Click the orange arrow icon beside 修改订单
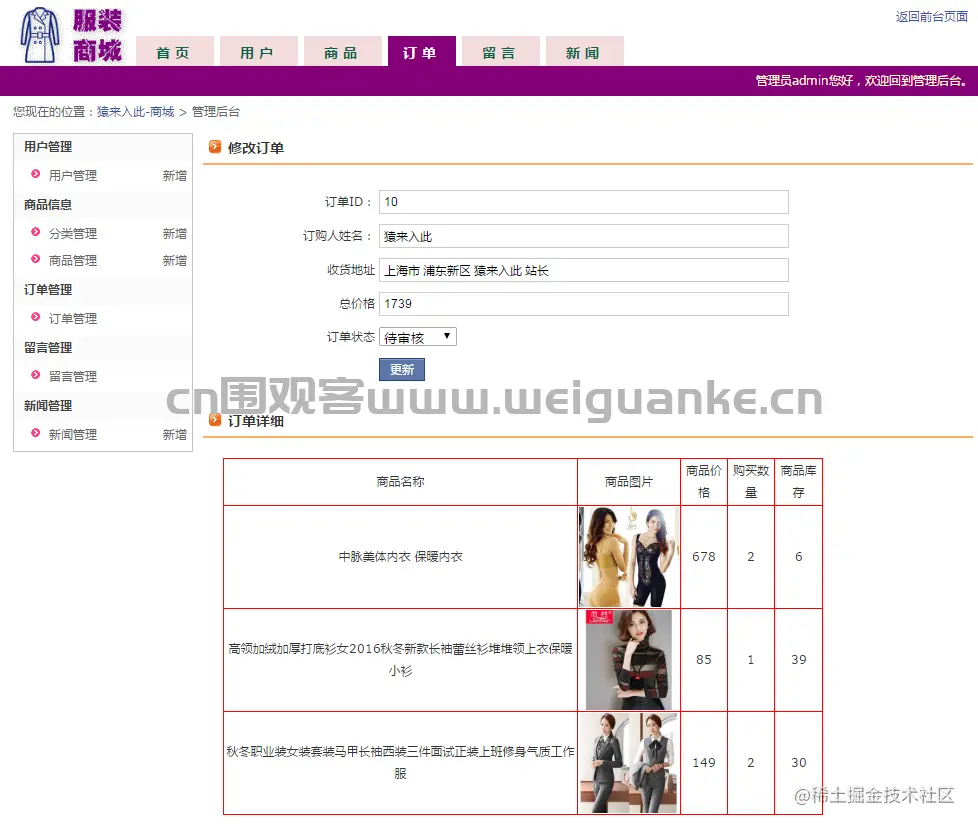The height and width of the screenshot is (829, 978). coord(215,147)
